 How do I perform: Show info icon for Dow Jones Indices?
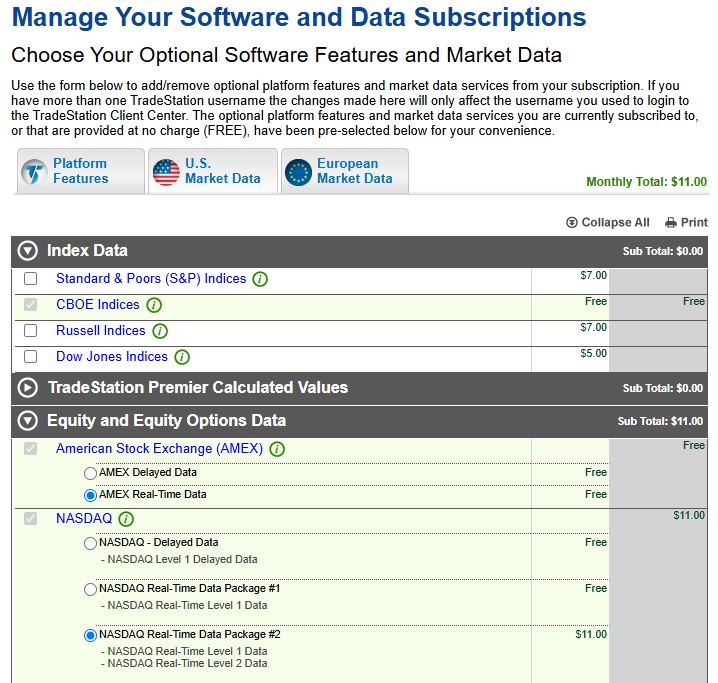click(x=182, y=357)
